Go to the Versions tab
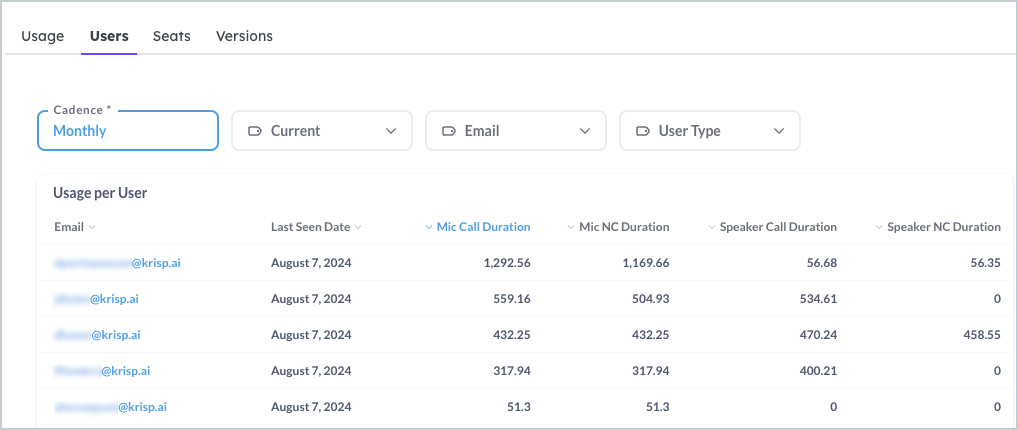 click(244, 36)
